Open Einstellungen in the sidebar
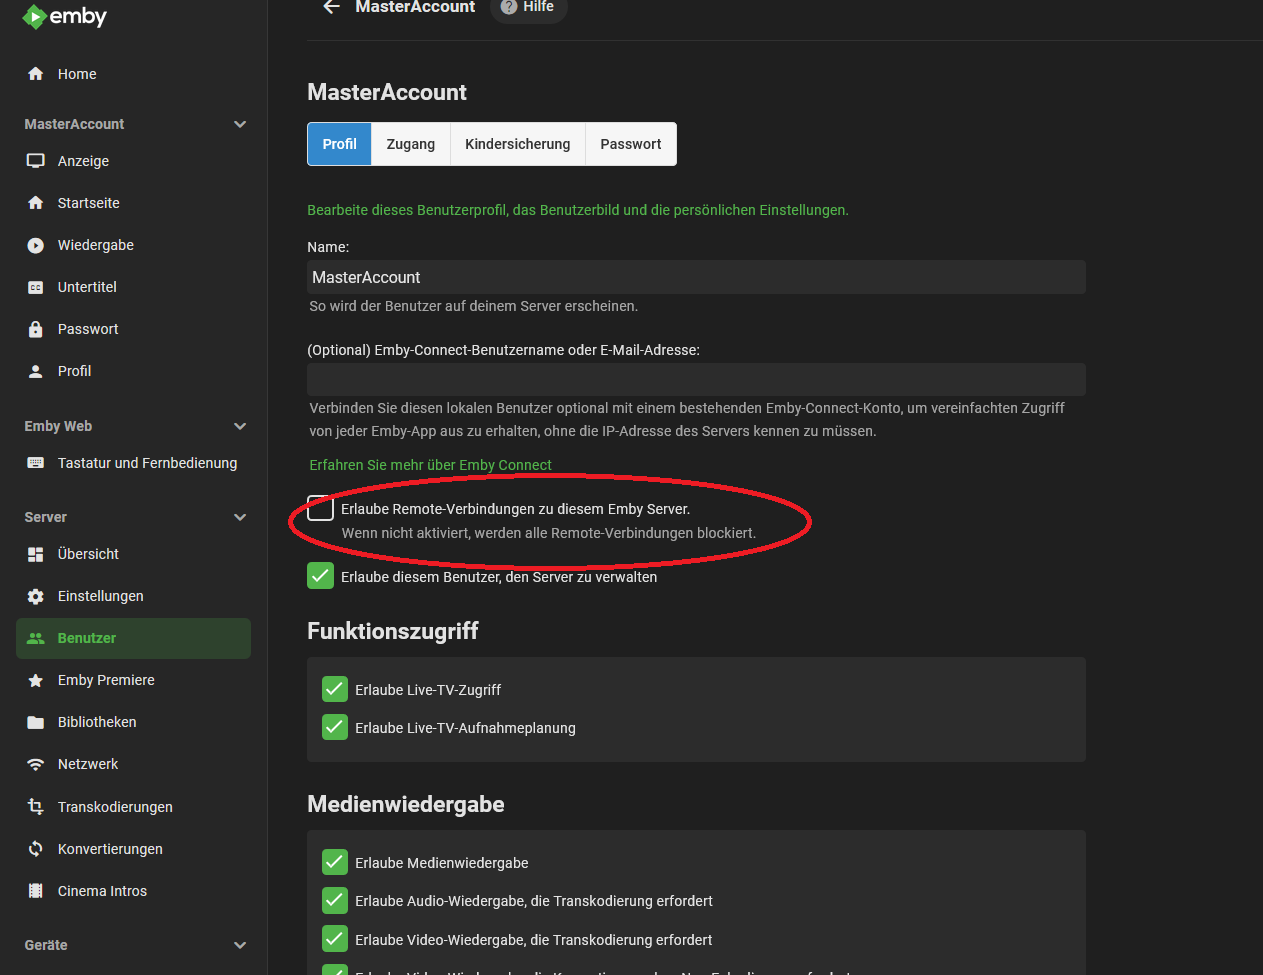This screenshot has width=1263, height=975. coord(133,596)
